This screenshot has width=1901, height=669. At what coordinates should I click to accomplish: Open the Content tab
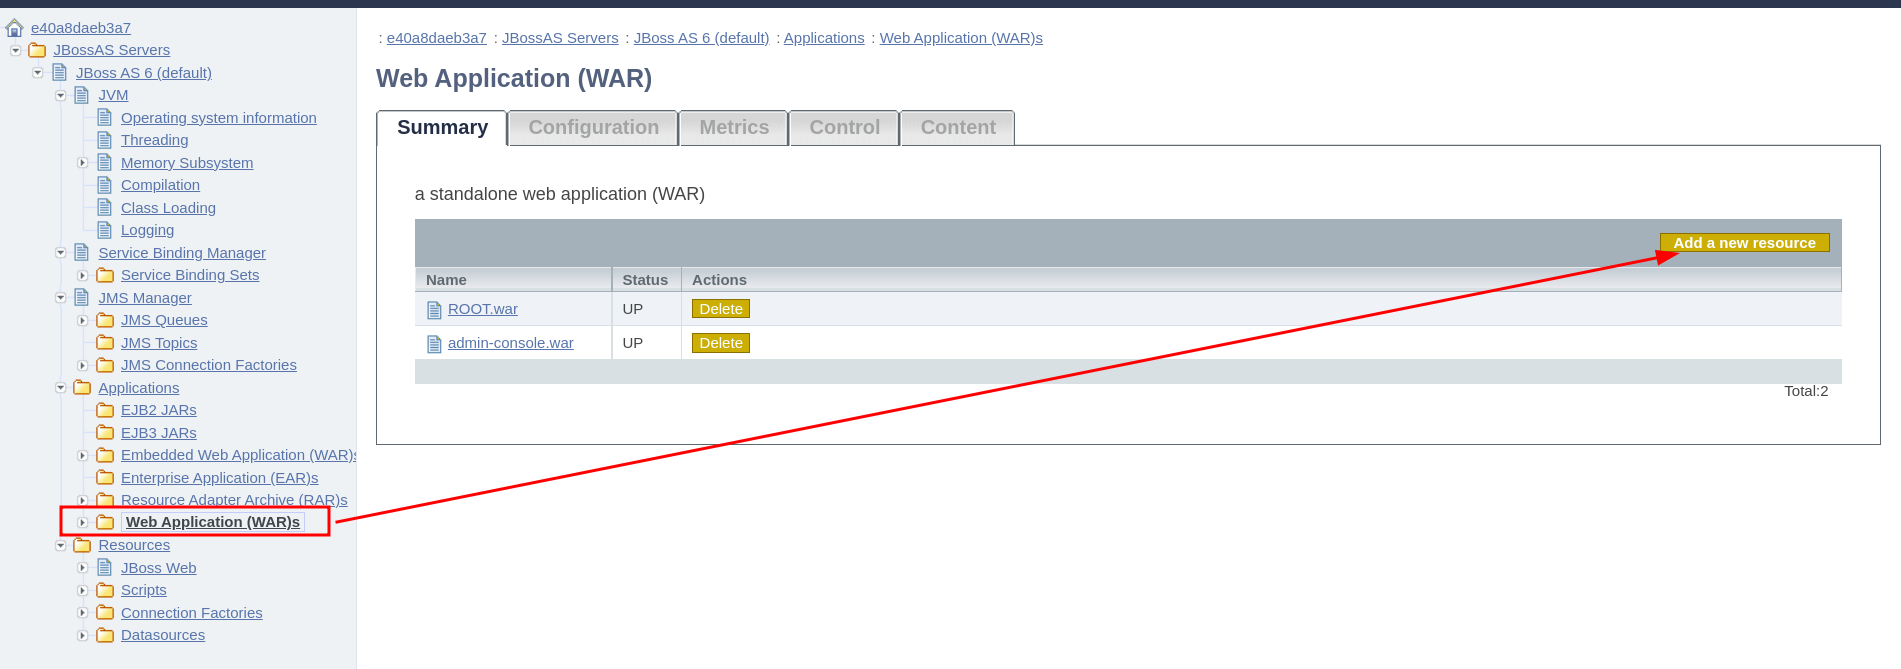click(958, 128)
